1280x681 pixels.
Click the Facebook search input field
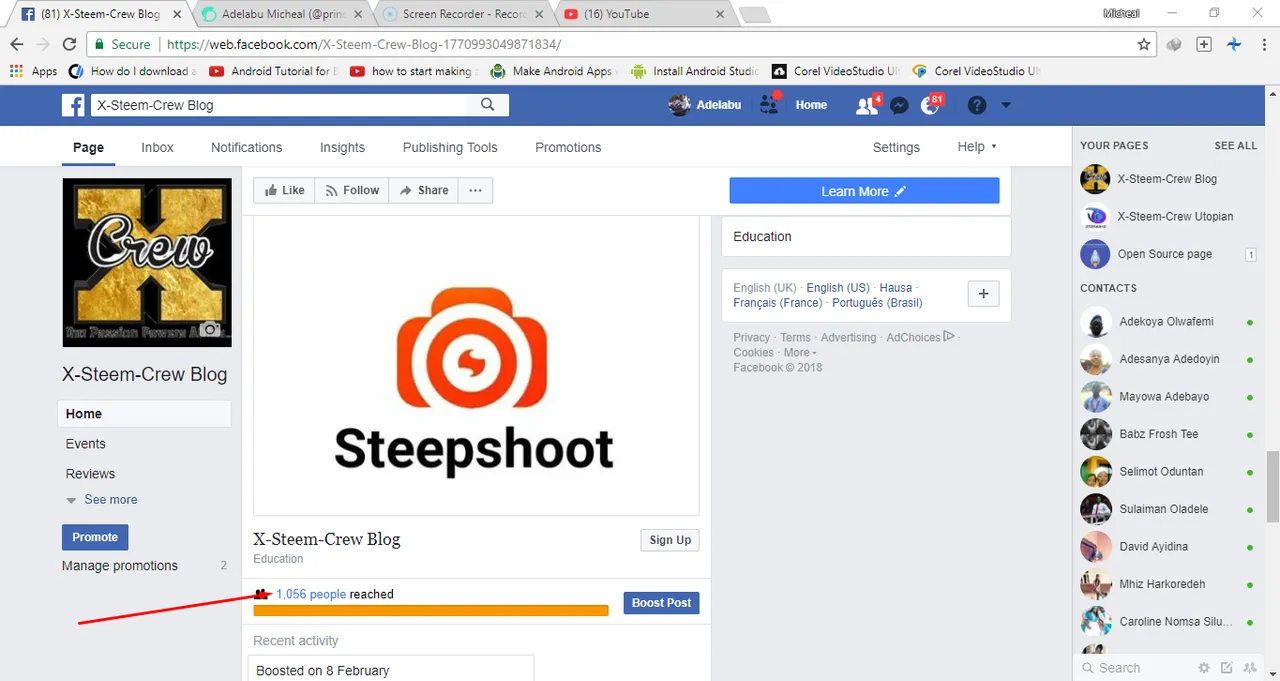(279, 105)
